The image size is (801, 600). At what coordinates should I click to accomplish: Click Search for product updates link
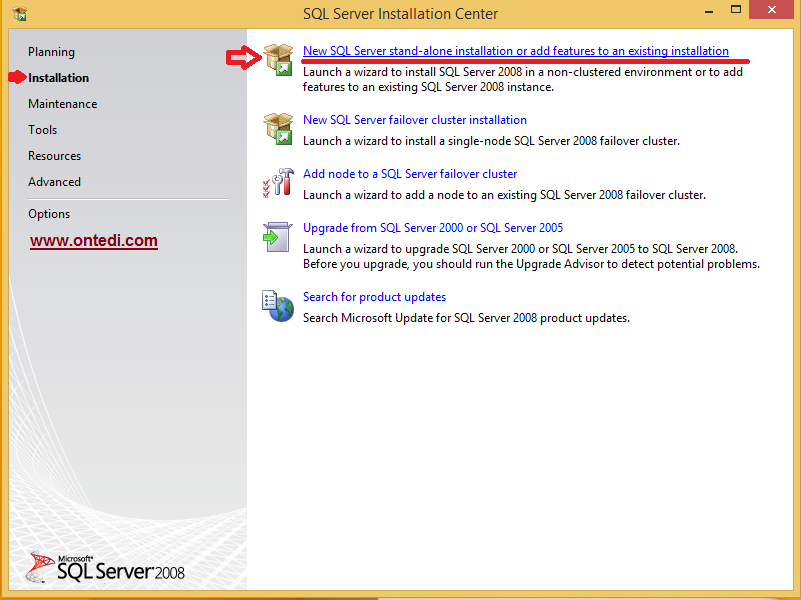(374, 297)
